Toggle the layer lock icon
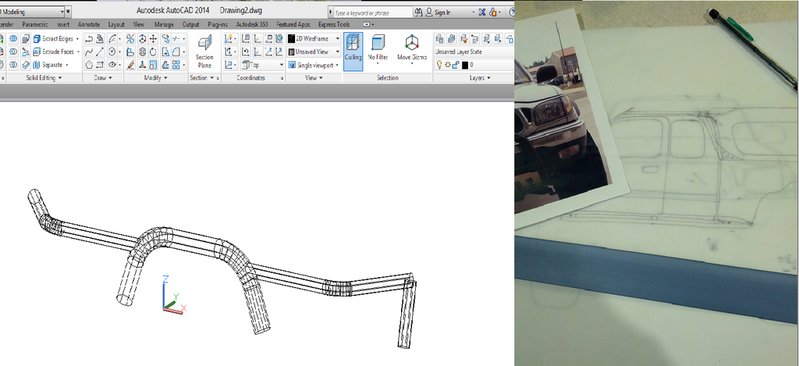Viewport: 799px width, 366px height. click(x=456, y=65)
